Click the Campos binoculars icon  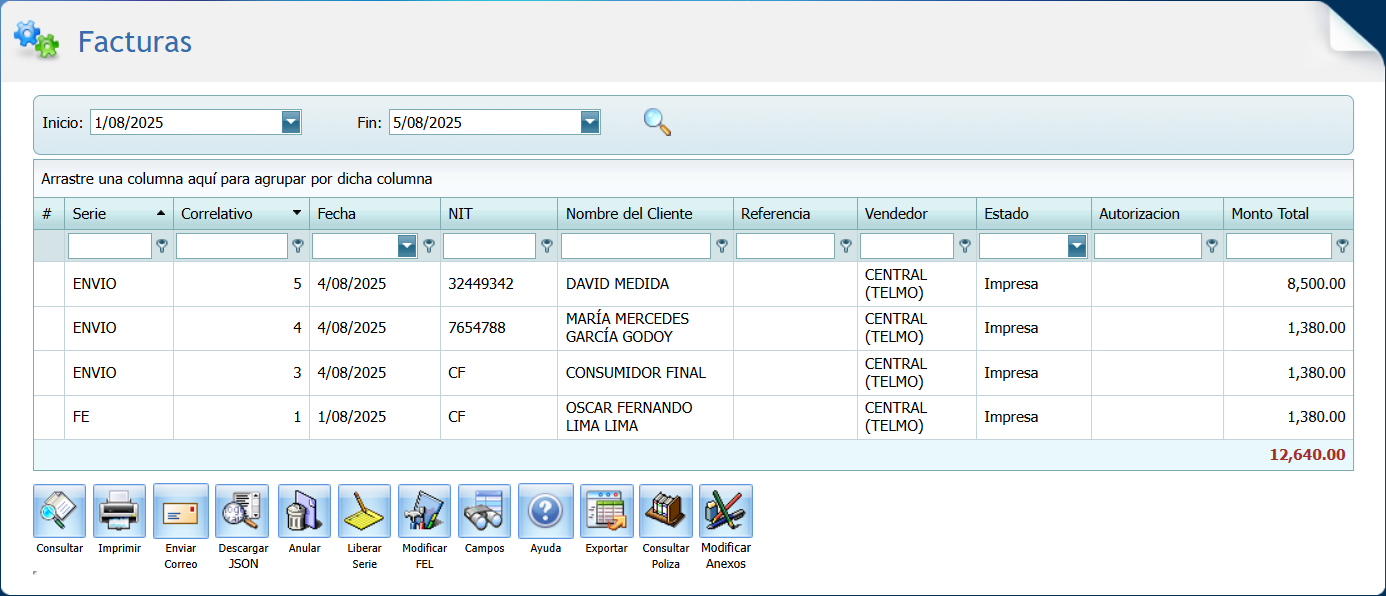484,511
